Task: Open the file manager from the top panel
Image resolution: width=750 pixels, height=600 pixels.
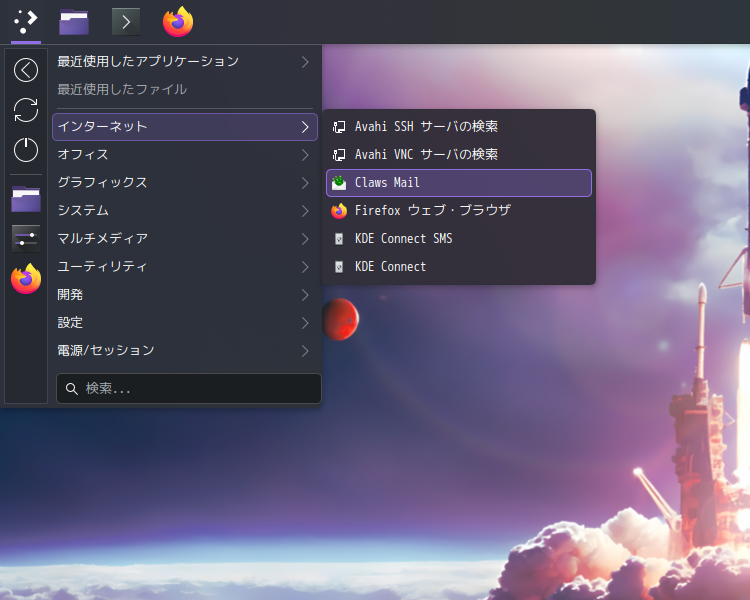Action: point(74,22)
